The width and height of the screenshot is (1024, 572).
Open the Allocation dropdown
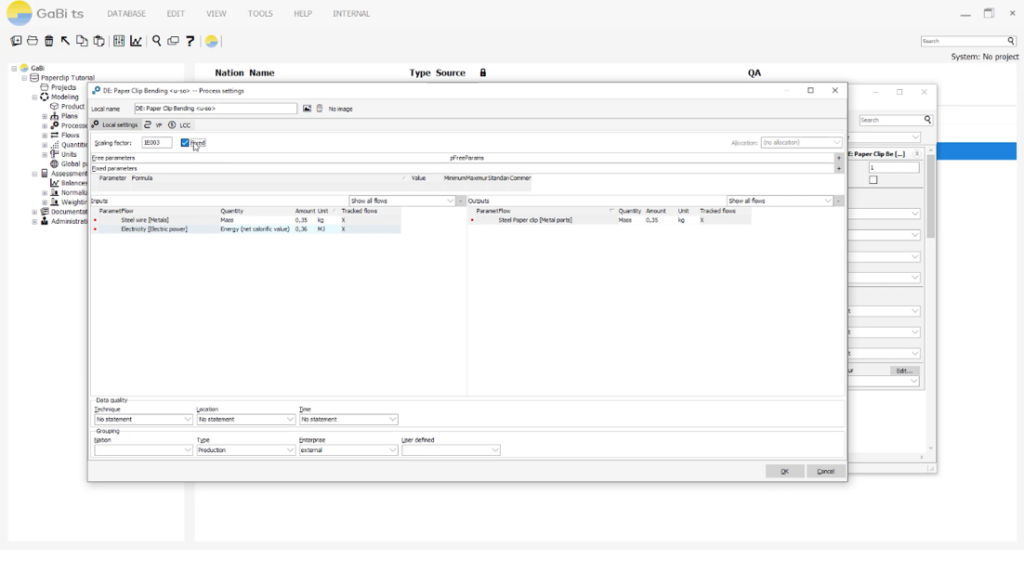pyautogui.click(x=801, y=142)
